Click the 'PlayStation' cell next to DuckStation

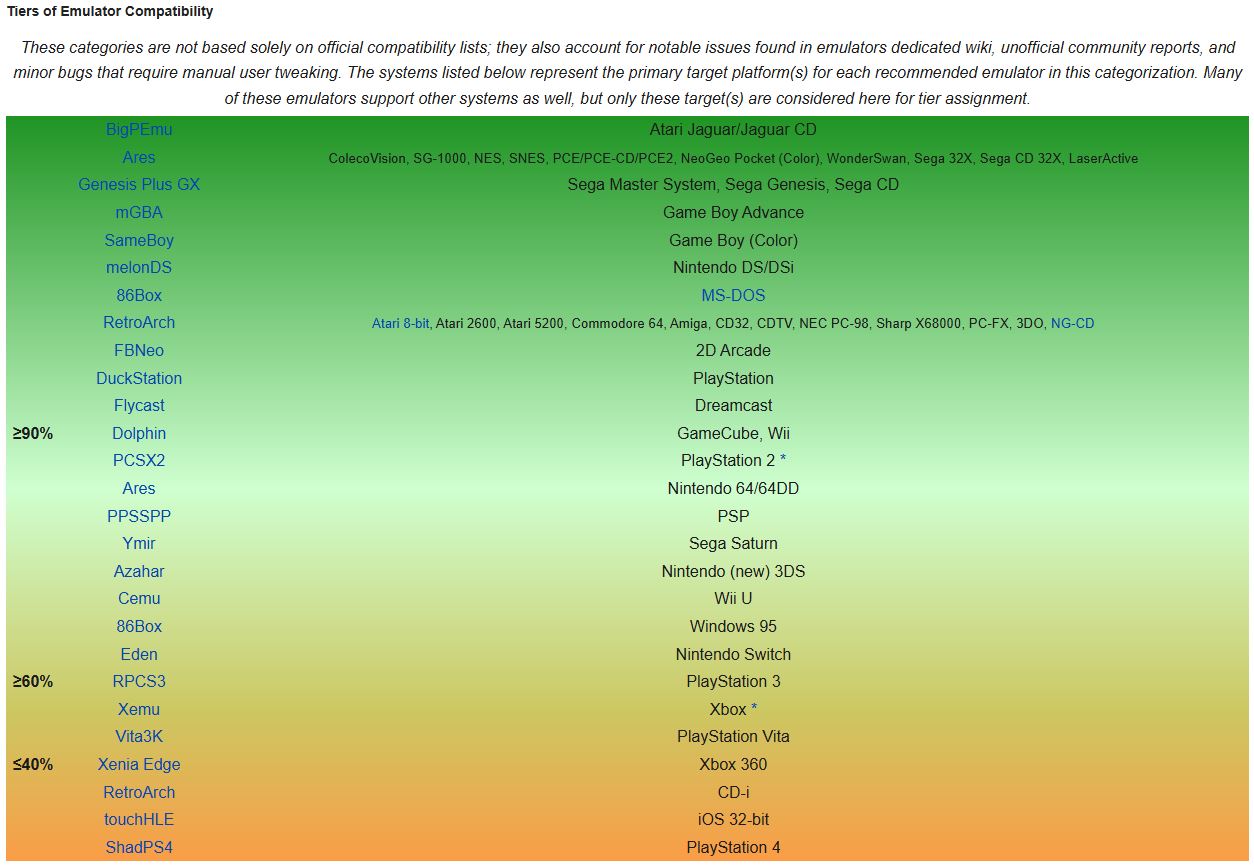(x=733, y=378)
